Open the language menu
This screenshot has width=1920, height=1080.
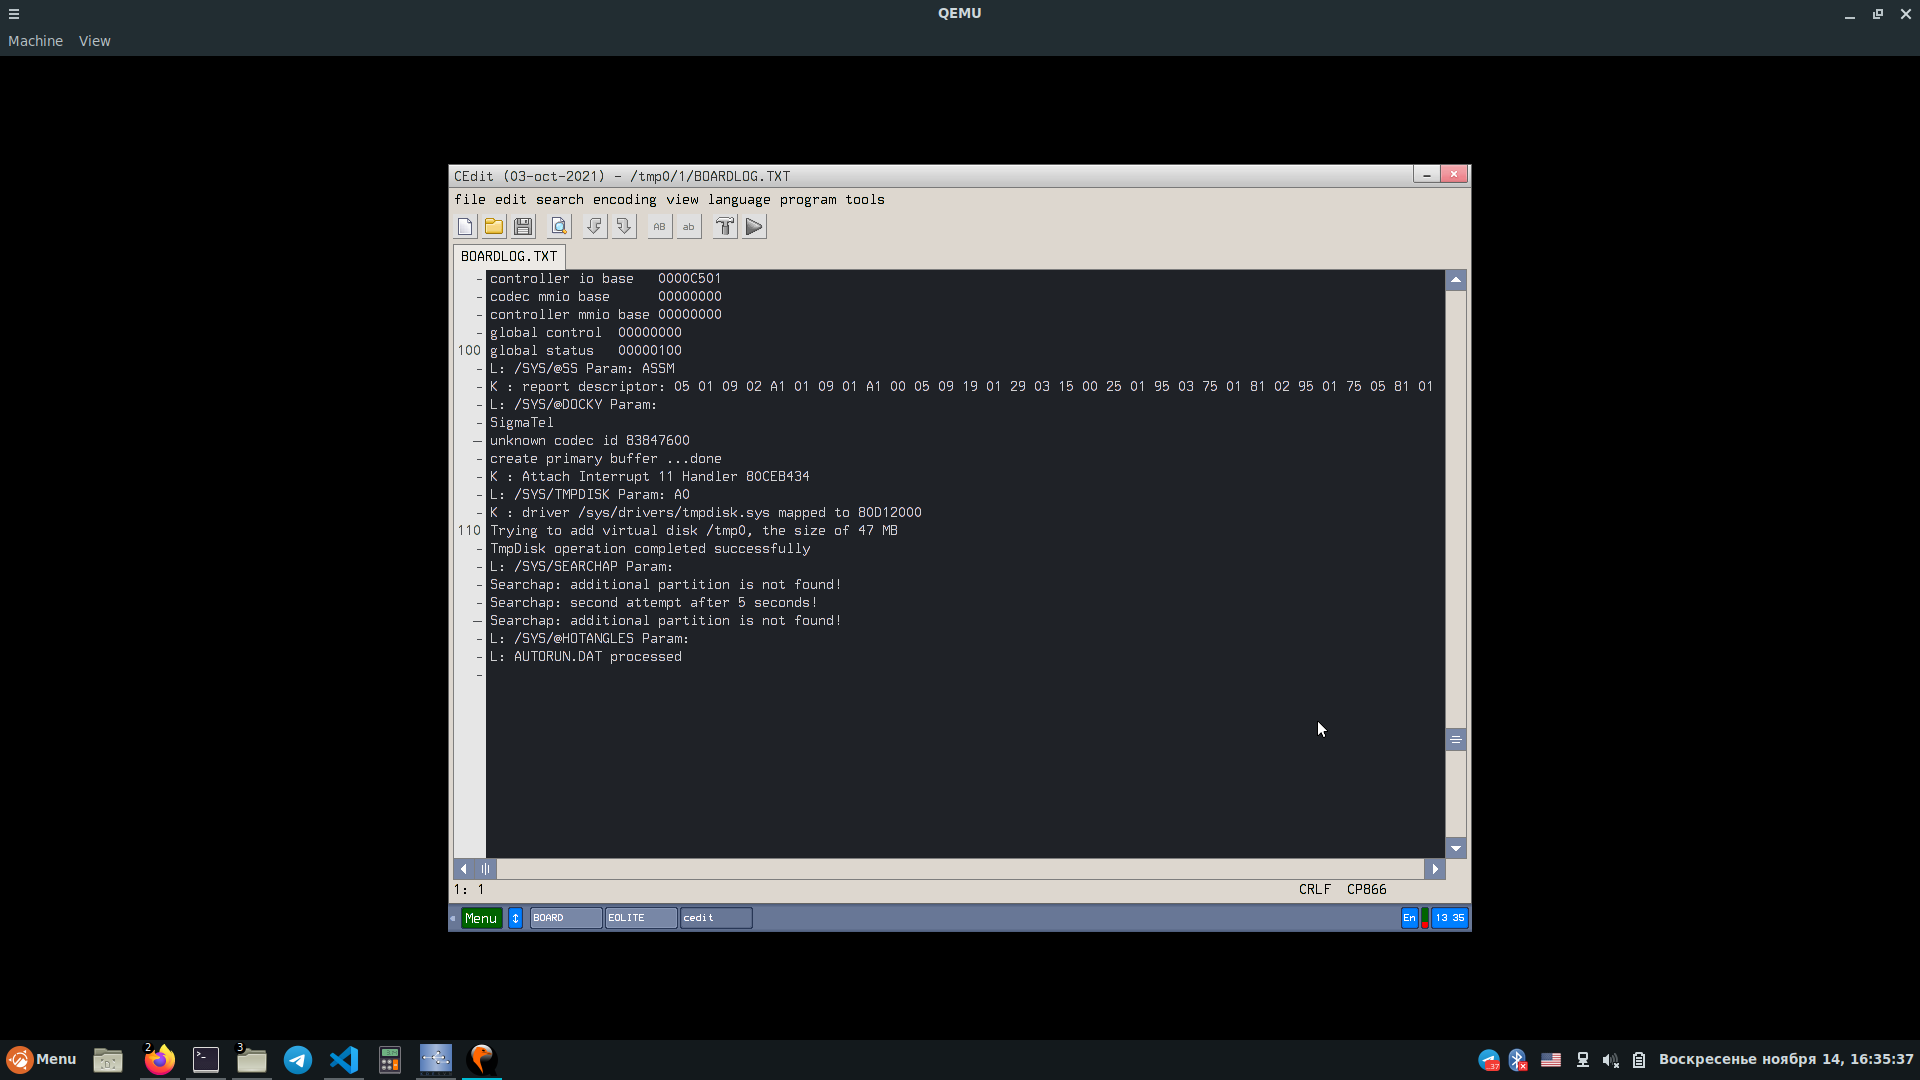739,200
